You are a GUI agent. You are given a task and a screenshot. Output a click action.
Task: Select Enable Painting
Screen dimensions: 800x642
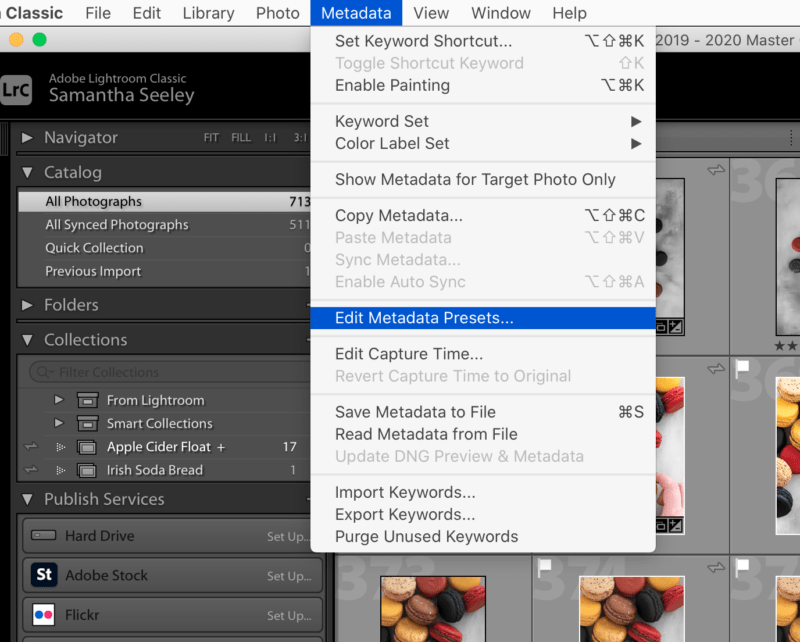(x=483, y=85)
